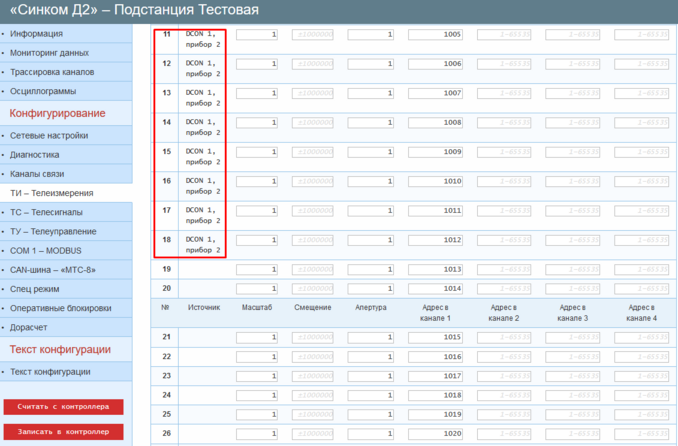Open ТУ – Телеуправление section
This screenshot has width=678, height=446.
click(x=53, y=232)
